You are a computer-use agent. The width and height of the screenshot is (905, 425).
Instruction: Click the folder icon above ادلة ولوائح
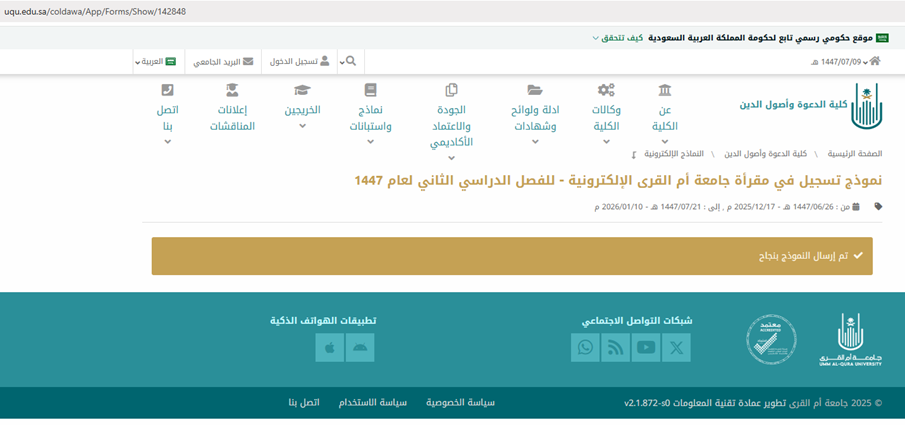pos(535,90)
